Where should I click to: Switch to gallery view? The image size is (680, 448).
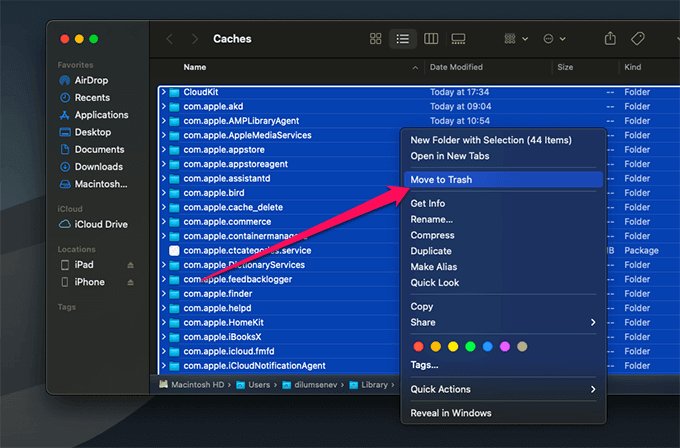(x=458, y=39)
